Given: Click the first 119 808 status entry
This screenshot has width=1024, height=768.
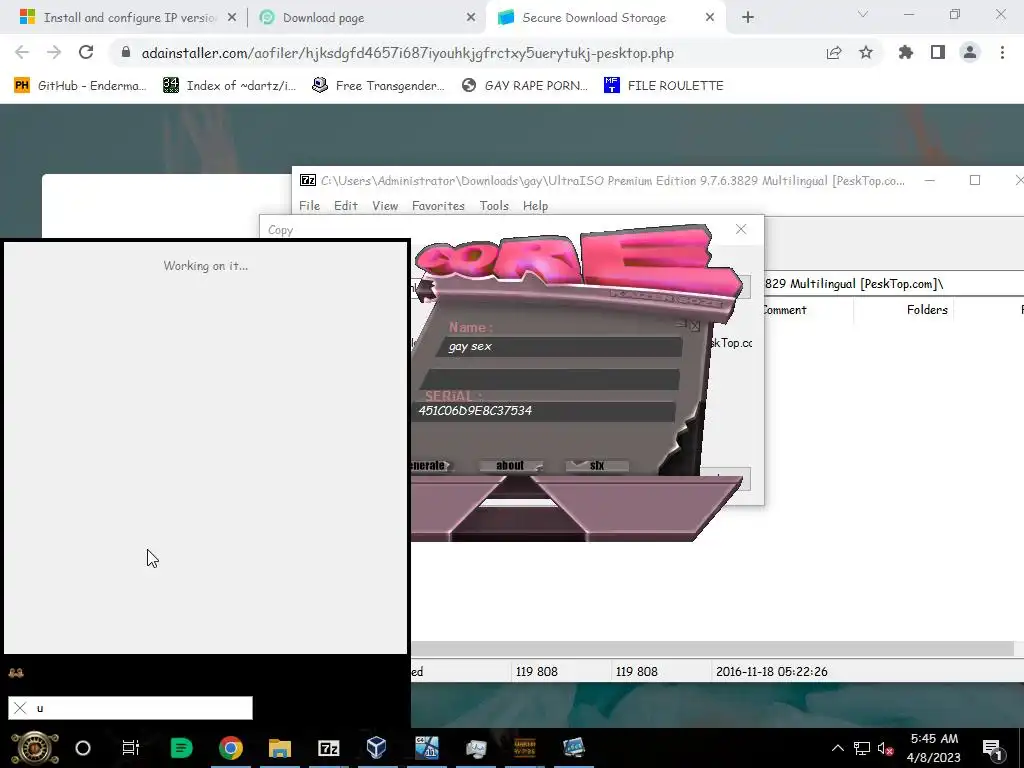Looking at the screenshot, I should pyautogui.click(x=537, y=671).
